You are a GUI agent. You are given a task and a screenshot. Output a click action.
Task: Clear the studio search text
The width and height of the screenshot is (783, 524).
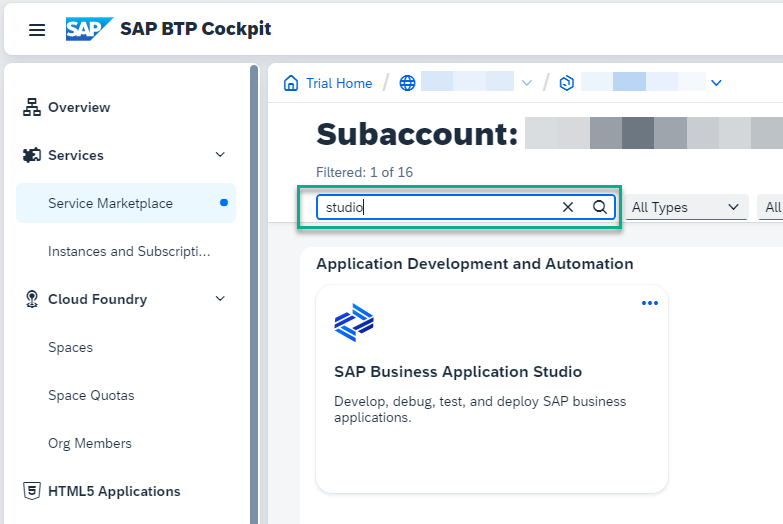click(568, 207)
